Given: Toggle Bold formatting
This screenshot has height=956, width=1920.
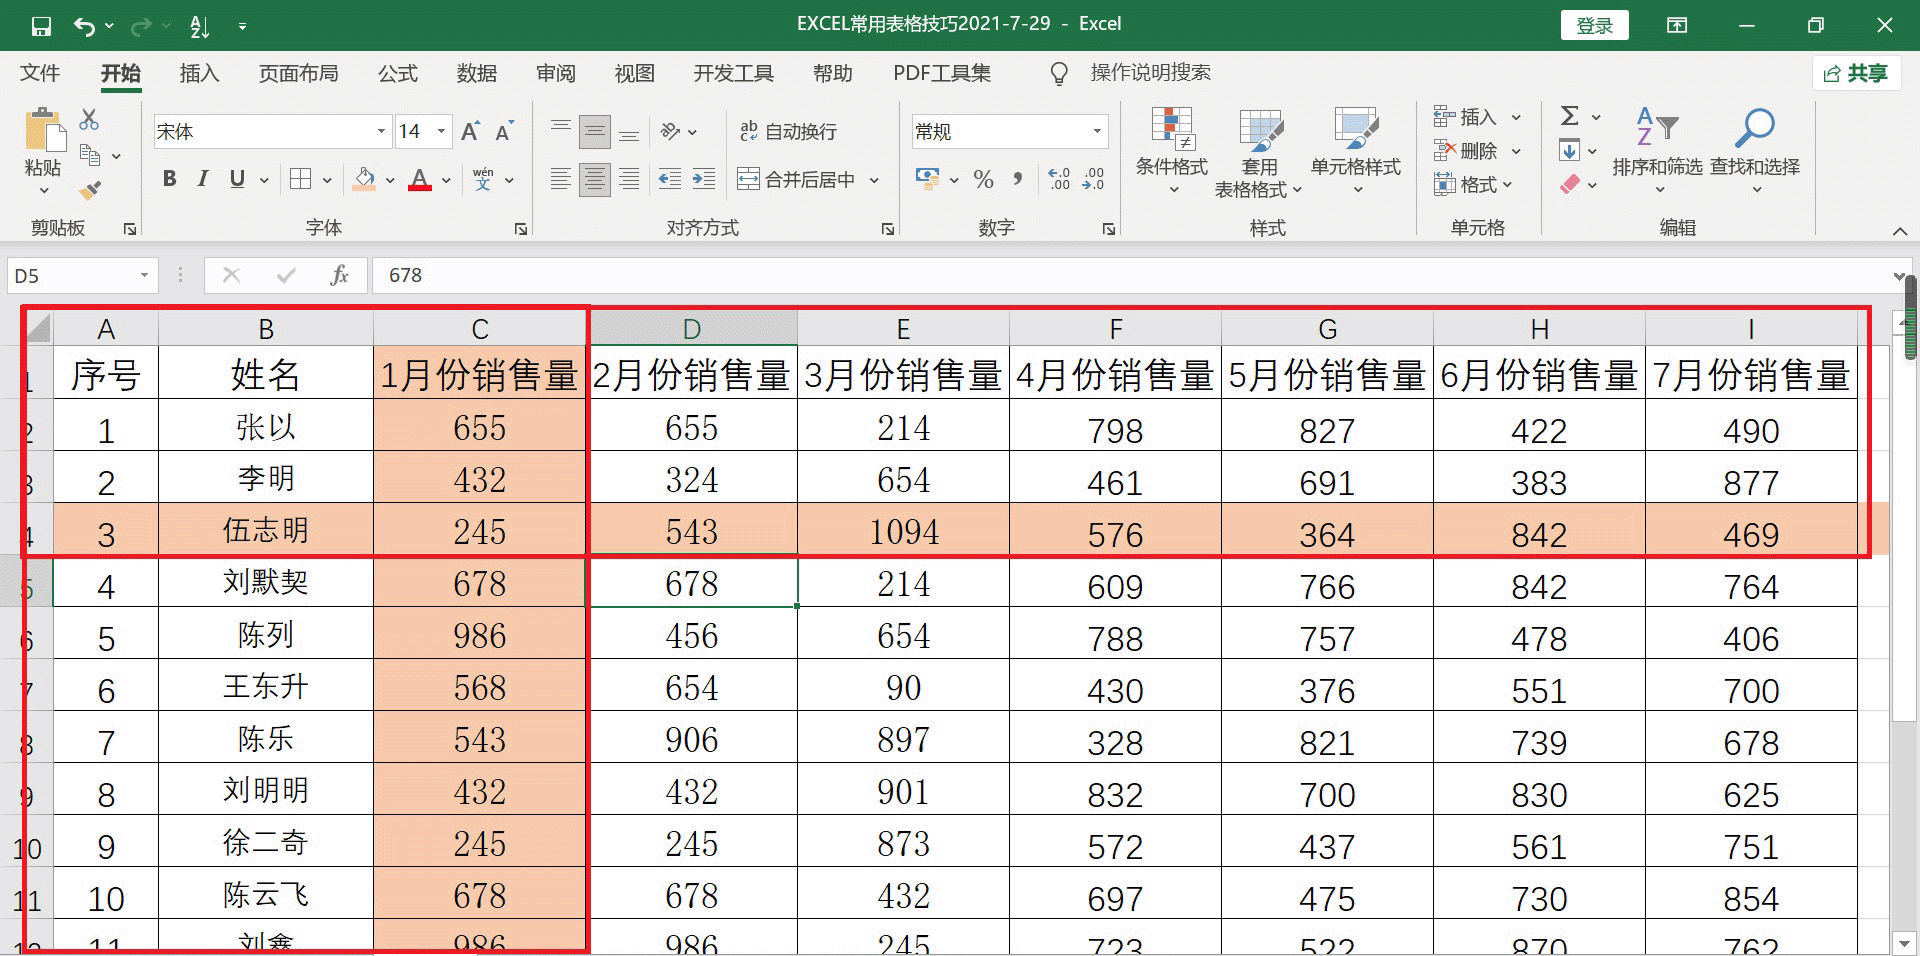Looking at the screenshot, I should 170,179.
